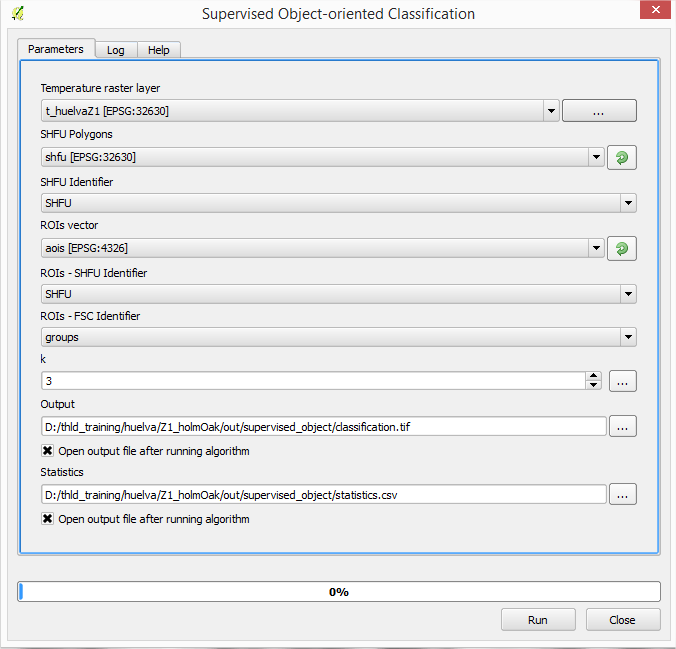Close the dialog with the red X
The width and height of the screenshot is (676, 649).
coord(655,10)
